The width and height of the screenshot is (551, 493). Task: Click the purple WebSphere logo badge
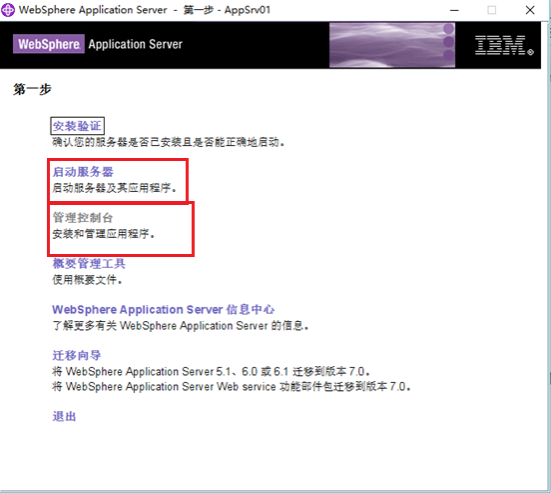click(x=49, y=44)
